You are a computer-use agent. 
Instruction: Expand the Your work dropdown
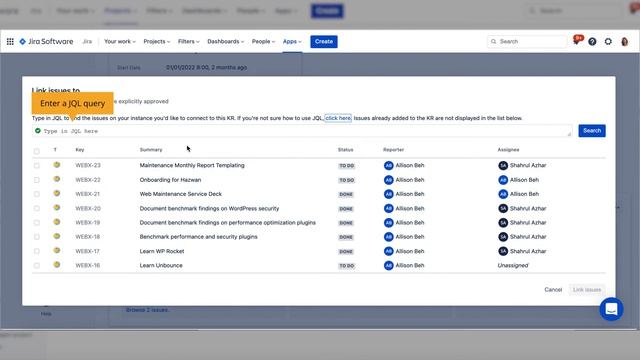click(120, 41)
